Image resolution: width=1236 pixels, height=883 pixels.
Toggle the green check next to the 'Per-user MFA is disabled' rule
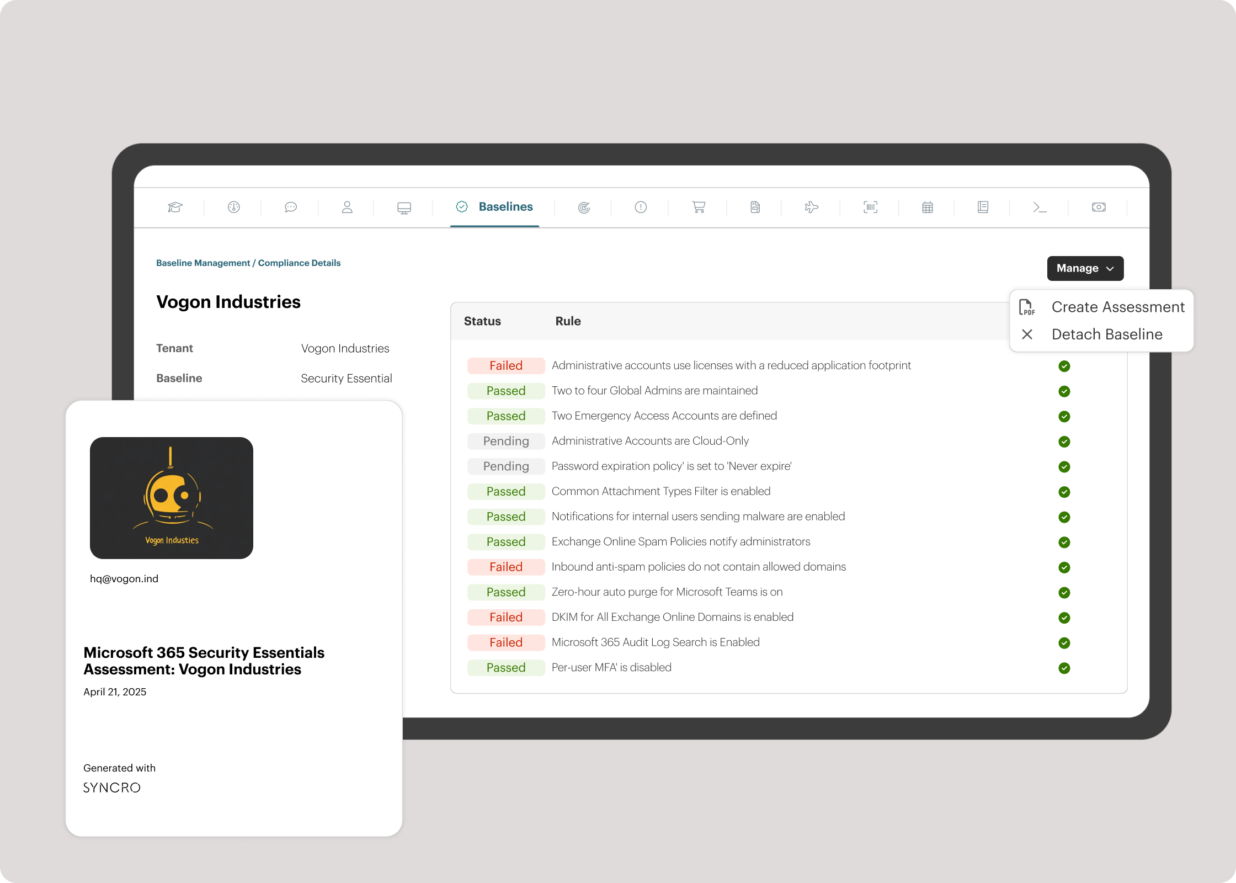(1064, 667)
